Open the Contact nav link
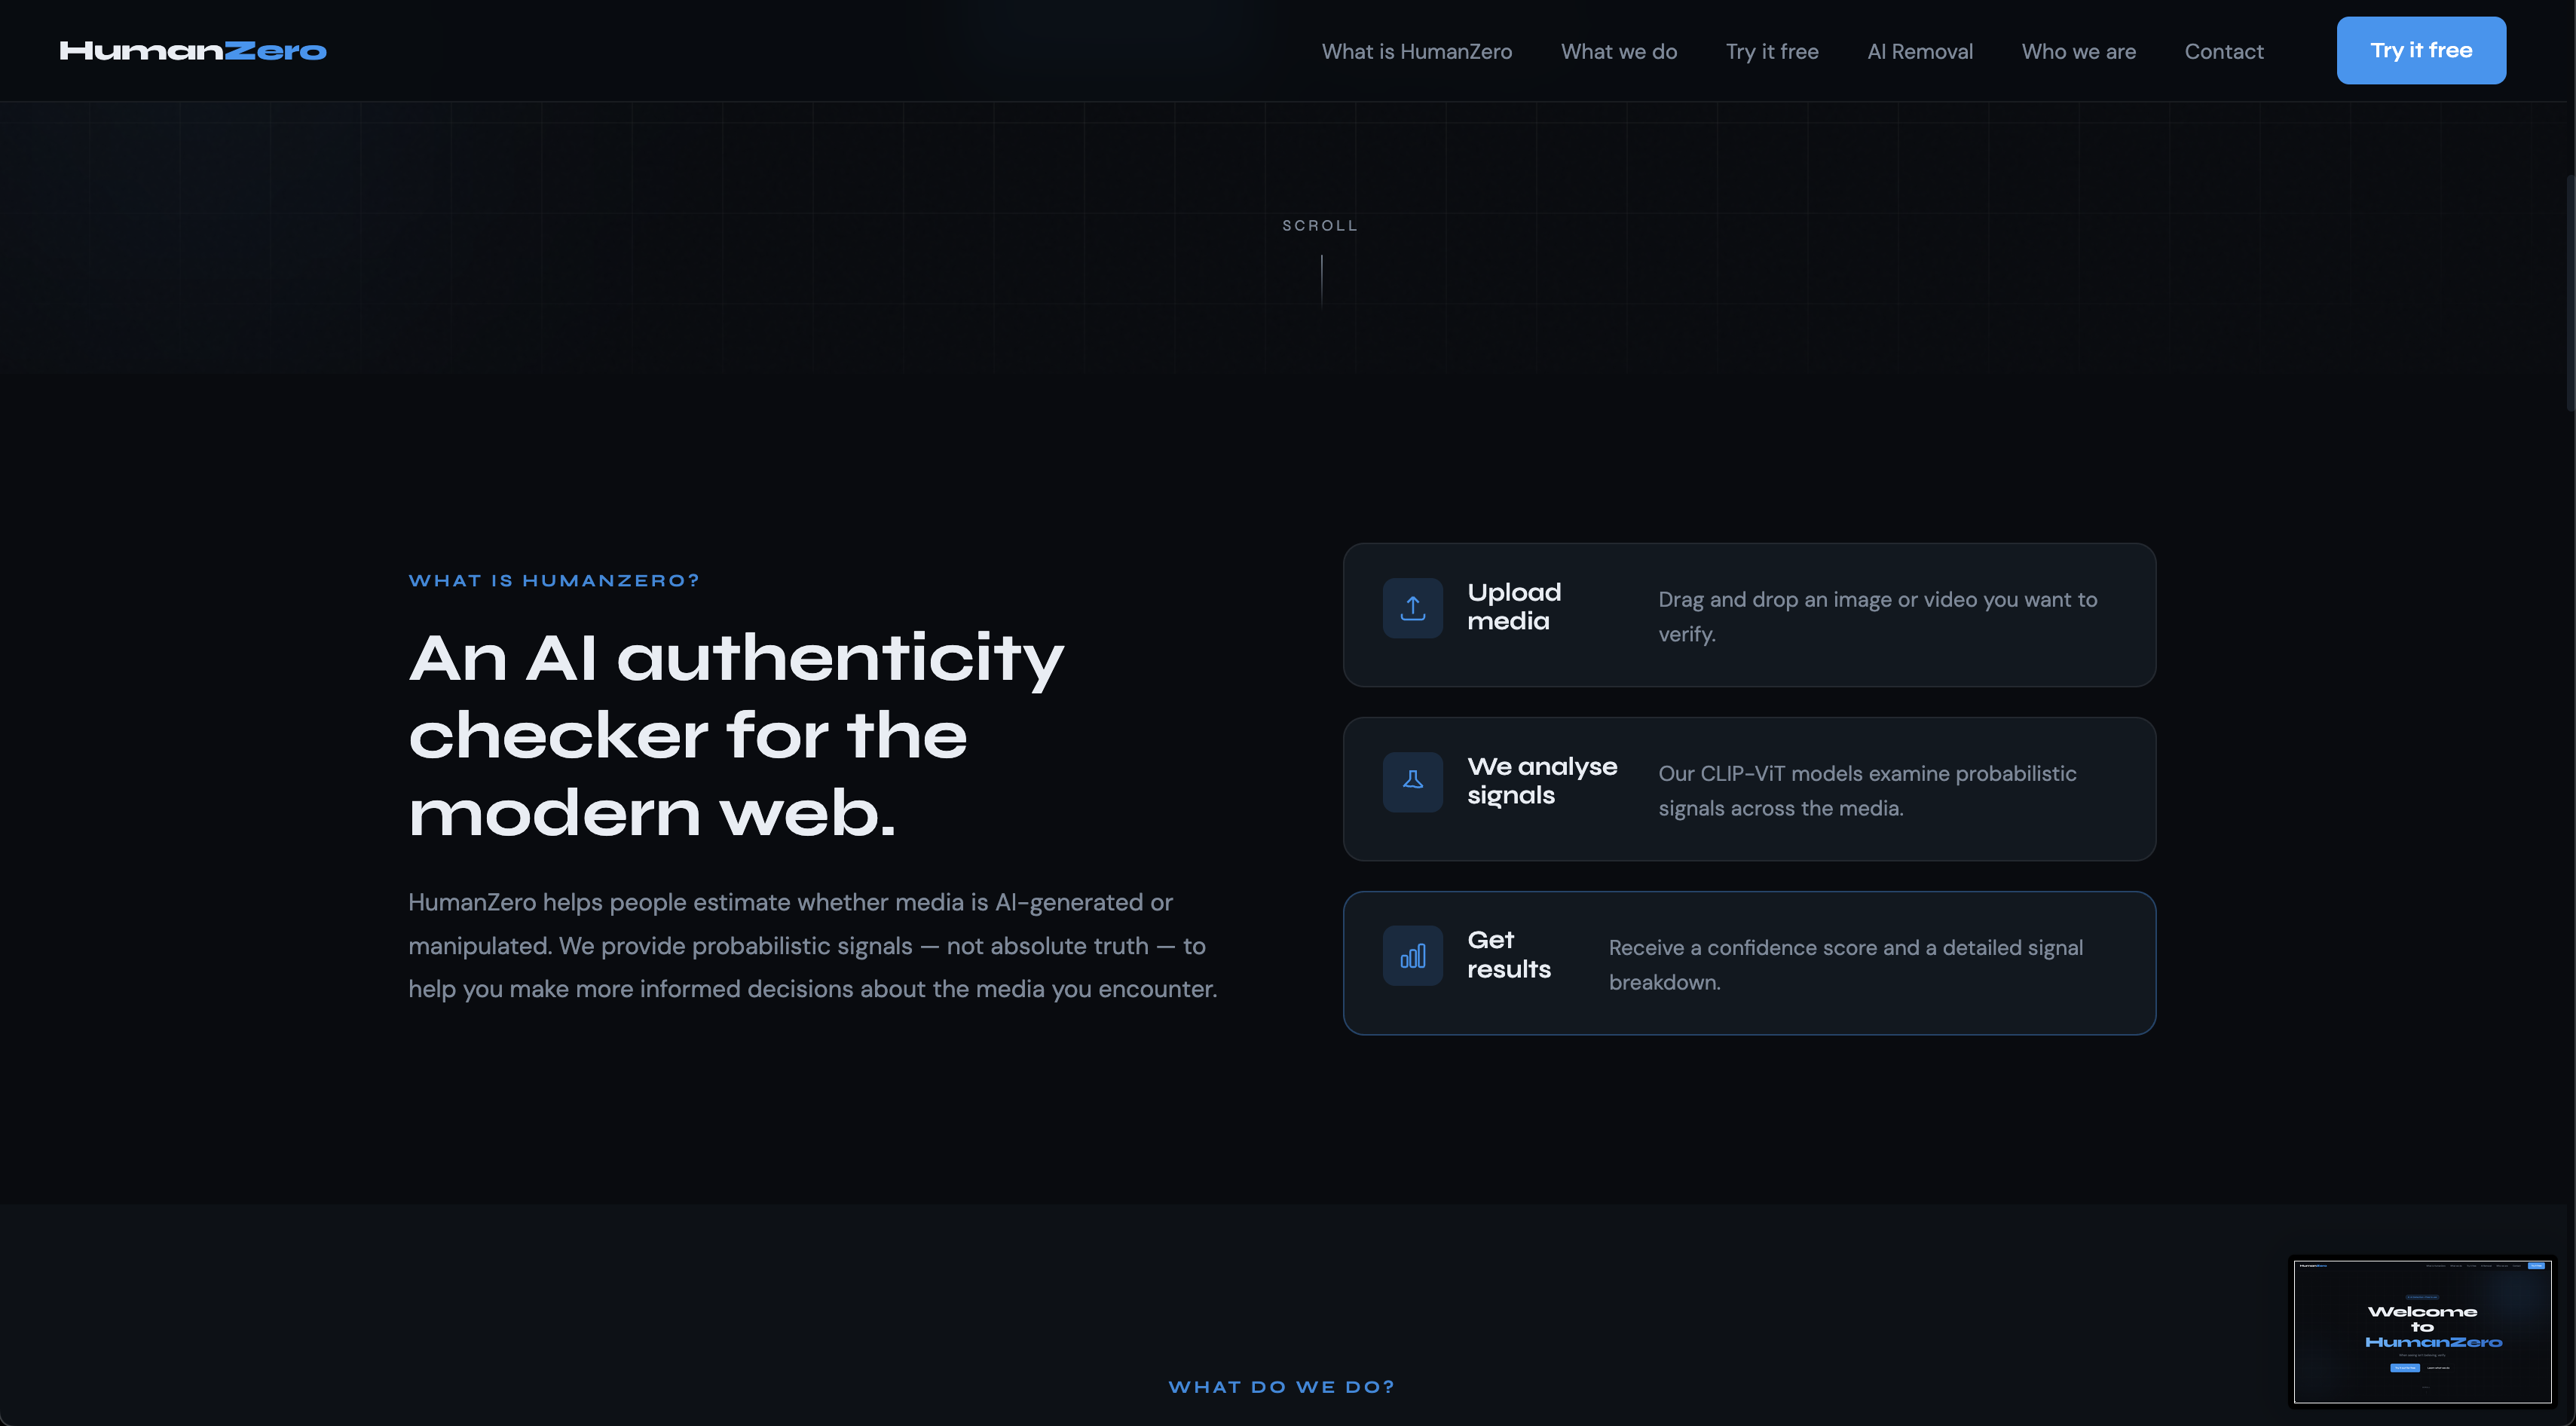Viewport: 2576px width, 1426px height. tap(2223, 51)
